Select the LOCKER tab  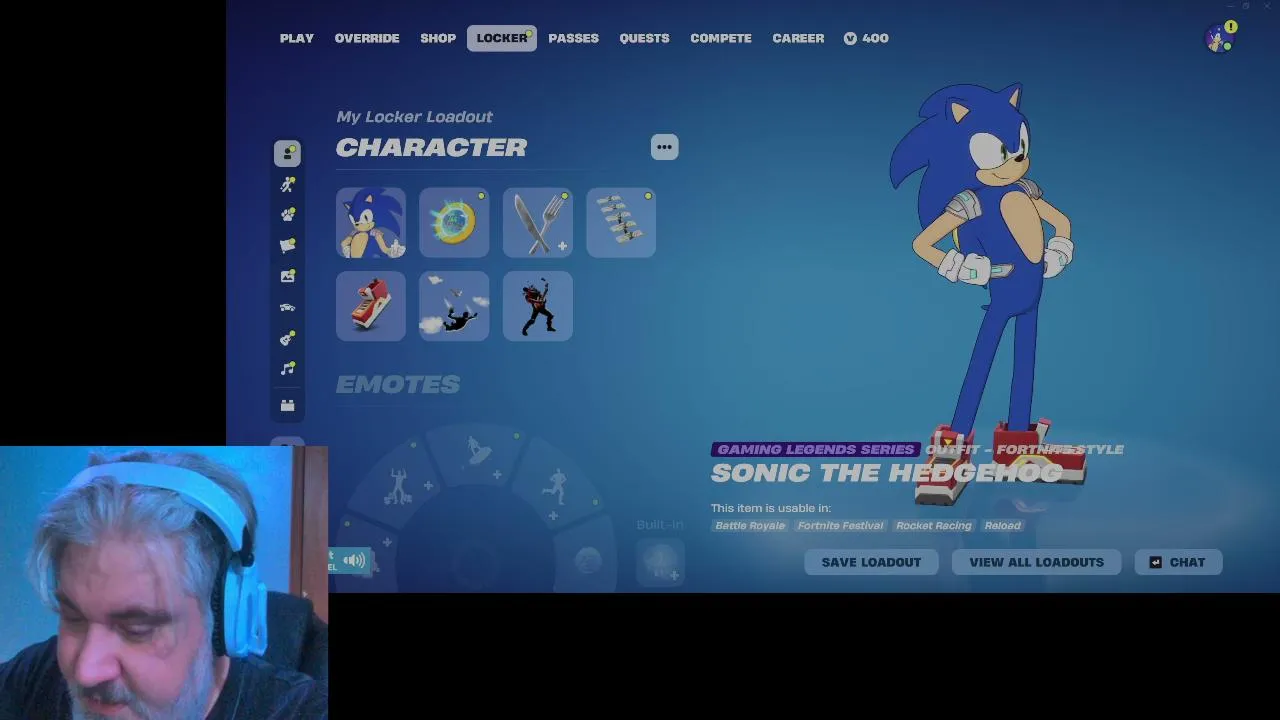pyautogui.click(x=502, y=38)
